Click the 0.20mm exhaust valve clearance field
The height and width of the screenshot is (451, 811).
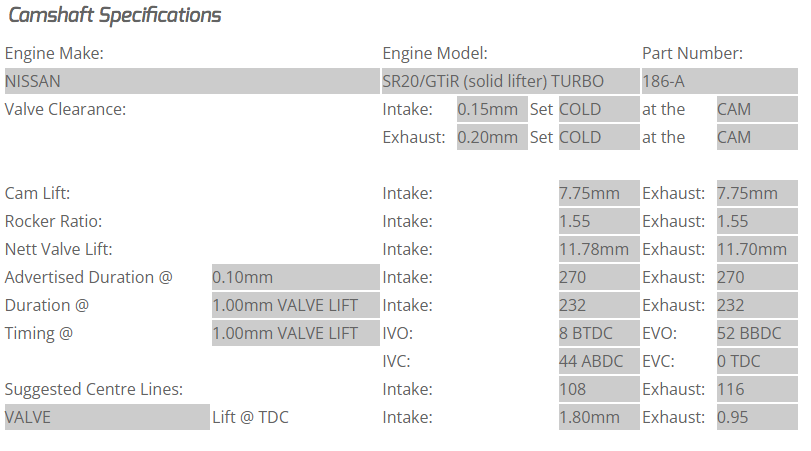491,137
